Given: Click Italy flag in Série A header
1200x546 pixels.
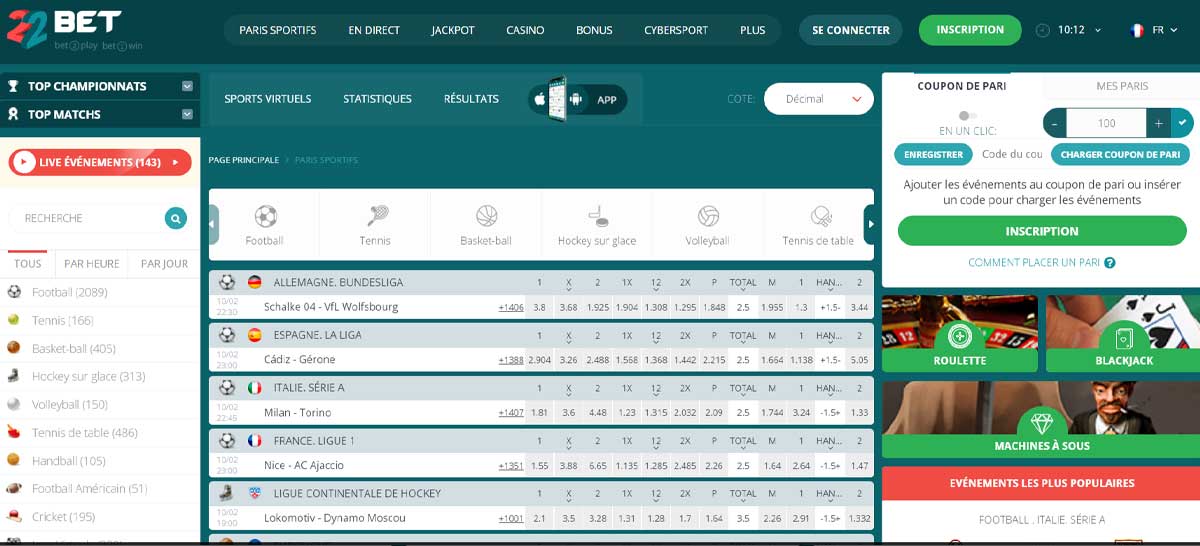Looking at the screenshot, I should (254, 387).
